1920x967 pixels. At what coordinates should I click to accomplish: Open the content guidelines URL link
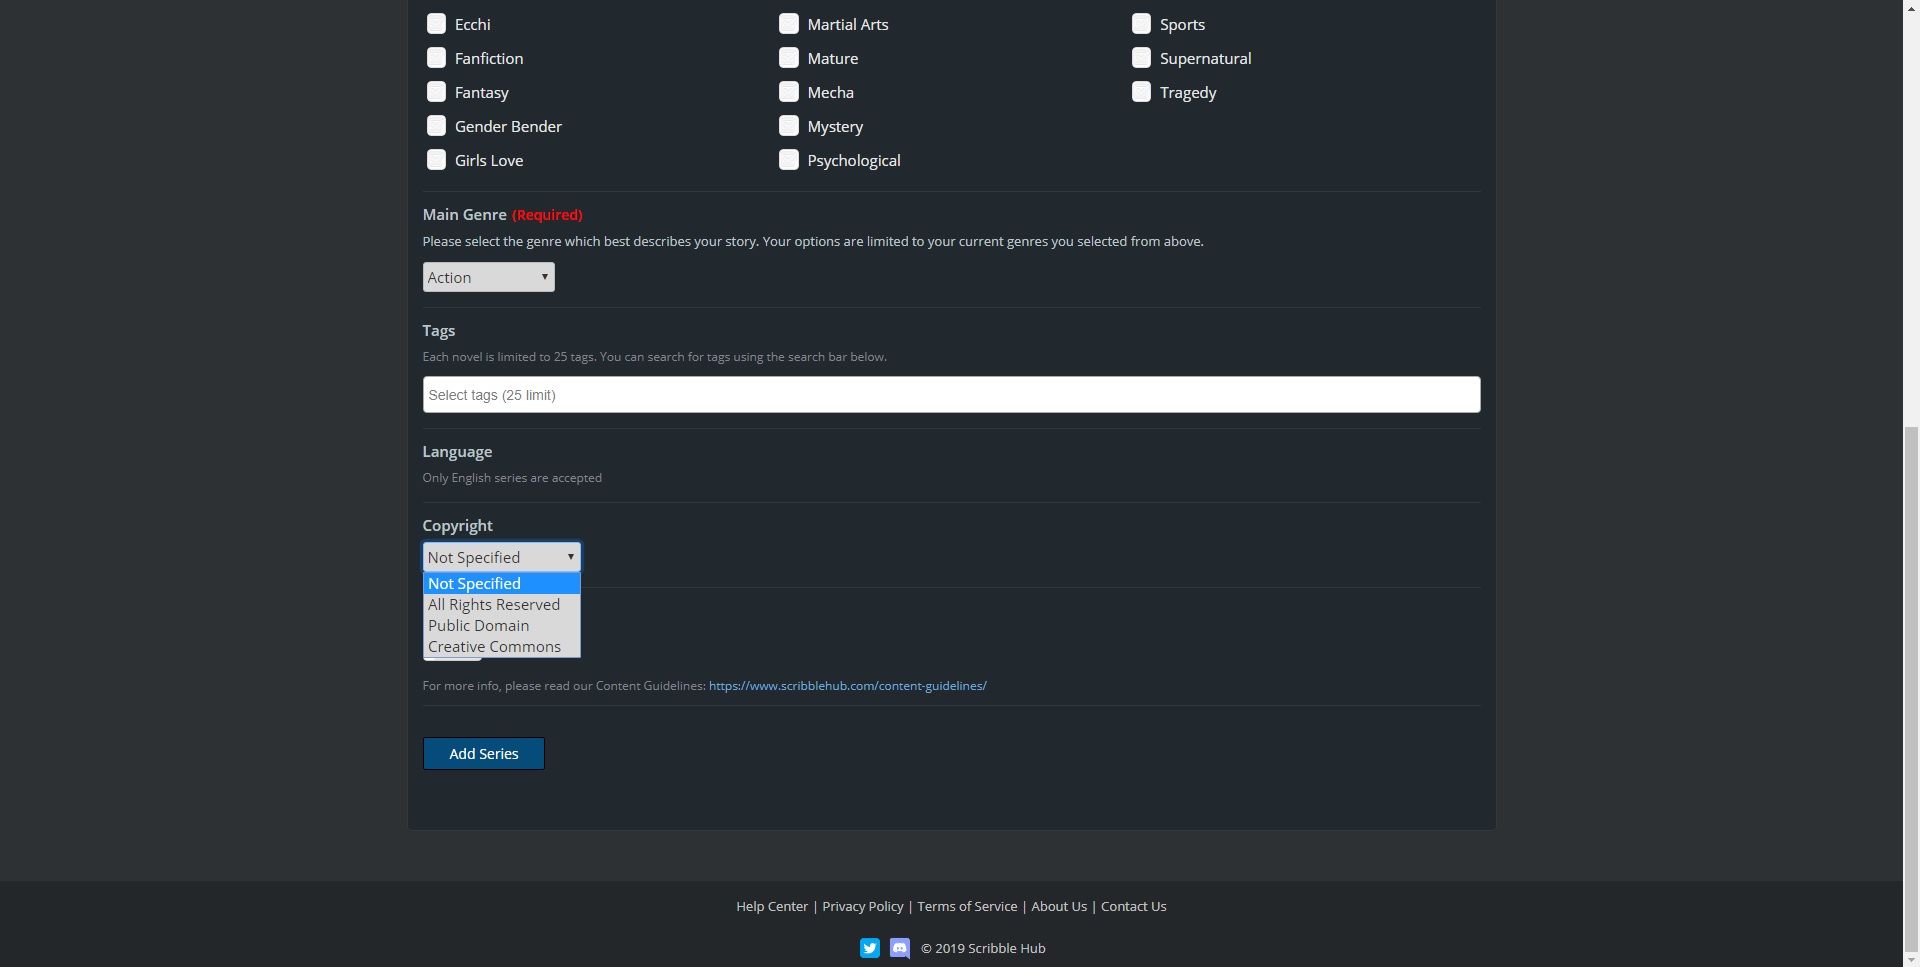pyautogui.click(x=847, y=686)
